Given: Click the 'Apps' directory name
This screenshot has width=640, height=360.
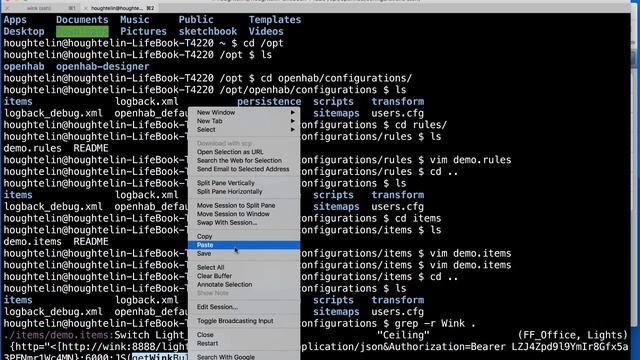Looking at the screenshot, I should point(15,20).
